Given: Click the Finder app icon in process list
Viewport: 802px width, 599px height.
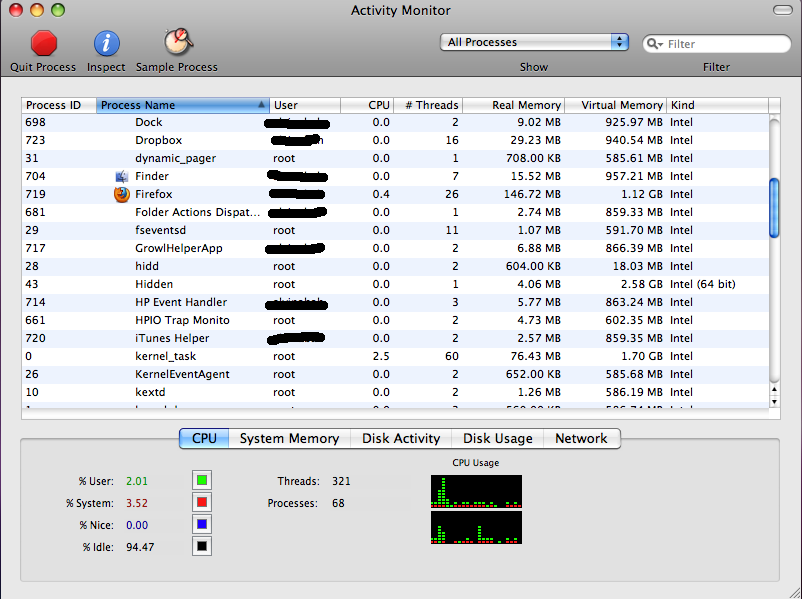Looking at the screenshot, I should (122, 176).
